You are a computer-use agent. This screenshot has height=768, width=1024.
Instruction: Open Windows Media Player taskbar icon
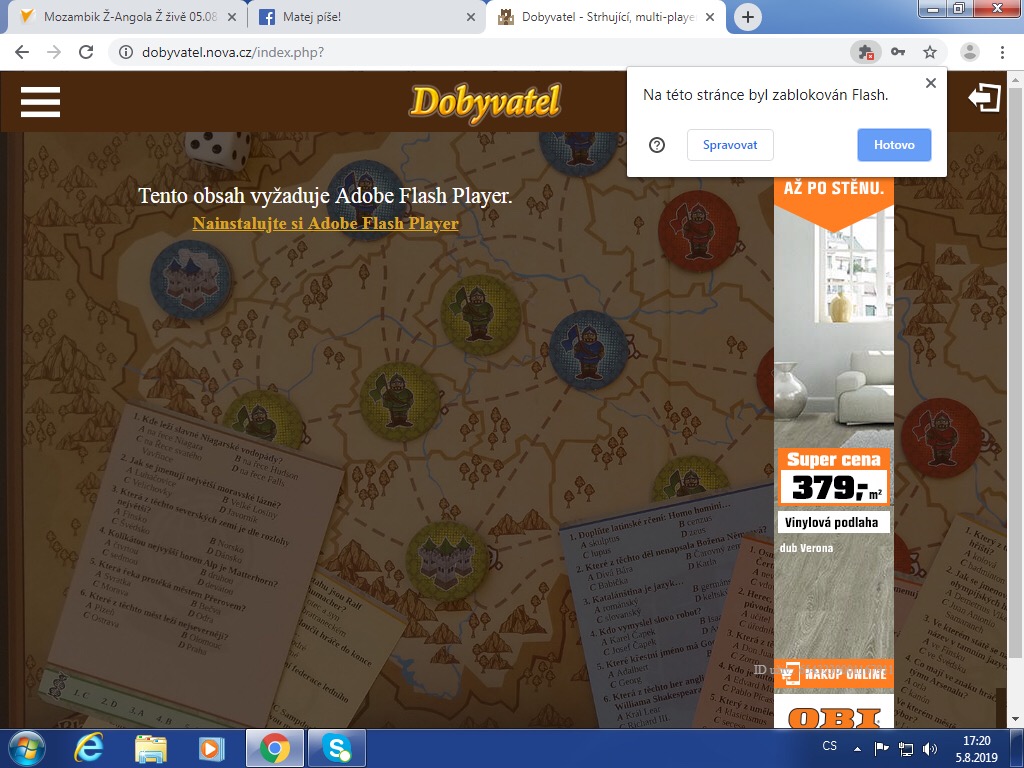tap(211, 748)
